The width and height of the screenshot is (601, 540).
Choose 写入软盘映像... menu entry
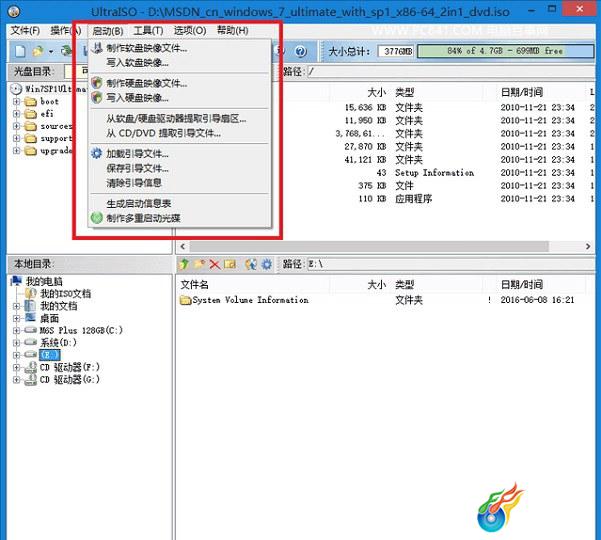179,62
